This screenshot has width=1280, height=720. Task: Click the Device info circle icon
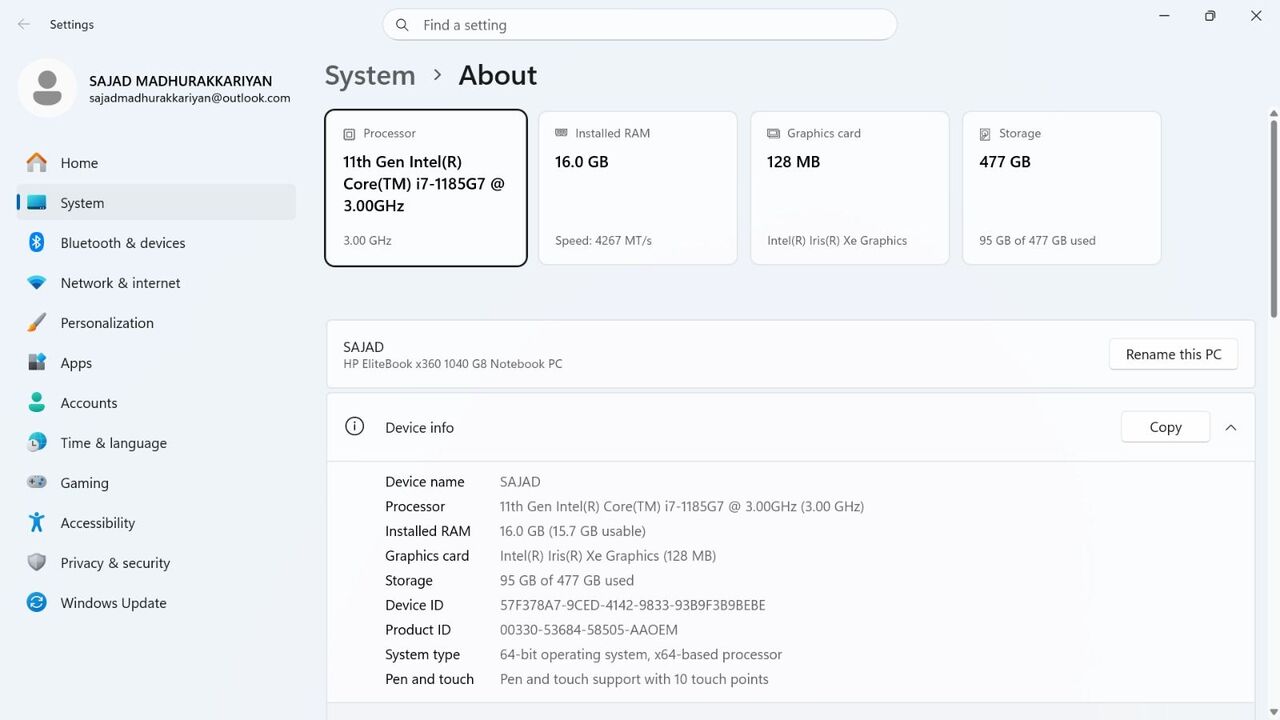pos(354,426)
